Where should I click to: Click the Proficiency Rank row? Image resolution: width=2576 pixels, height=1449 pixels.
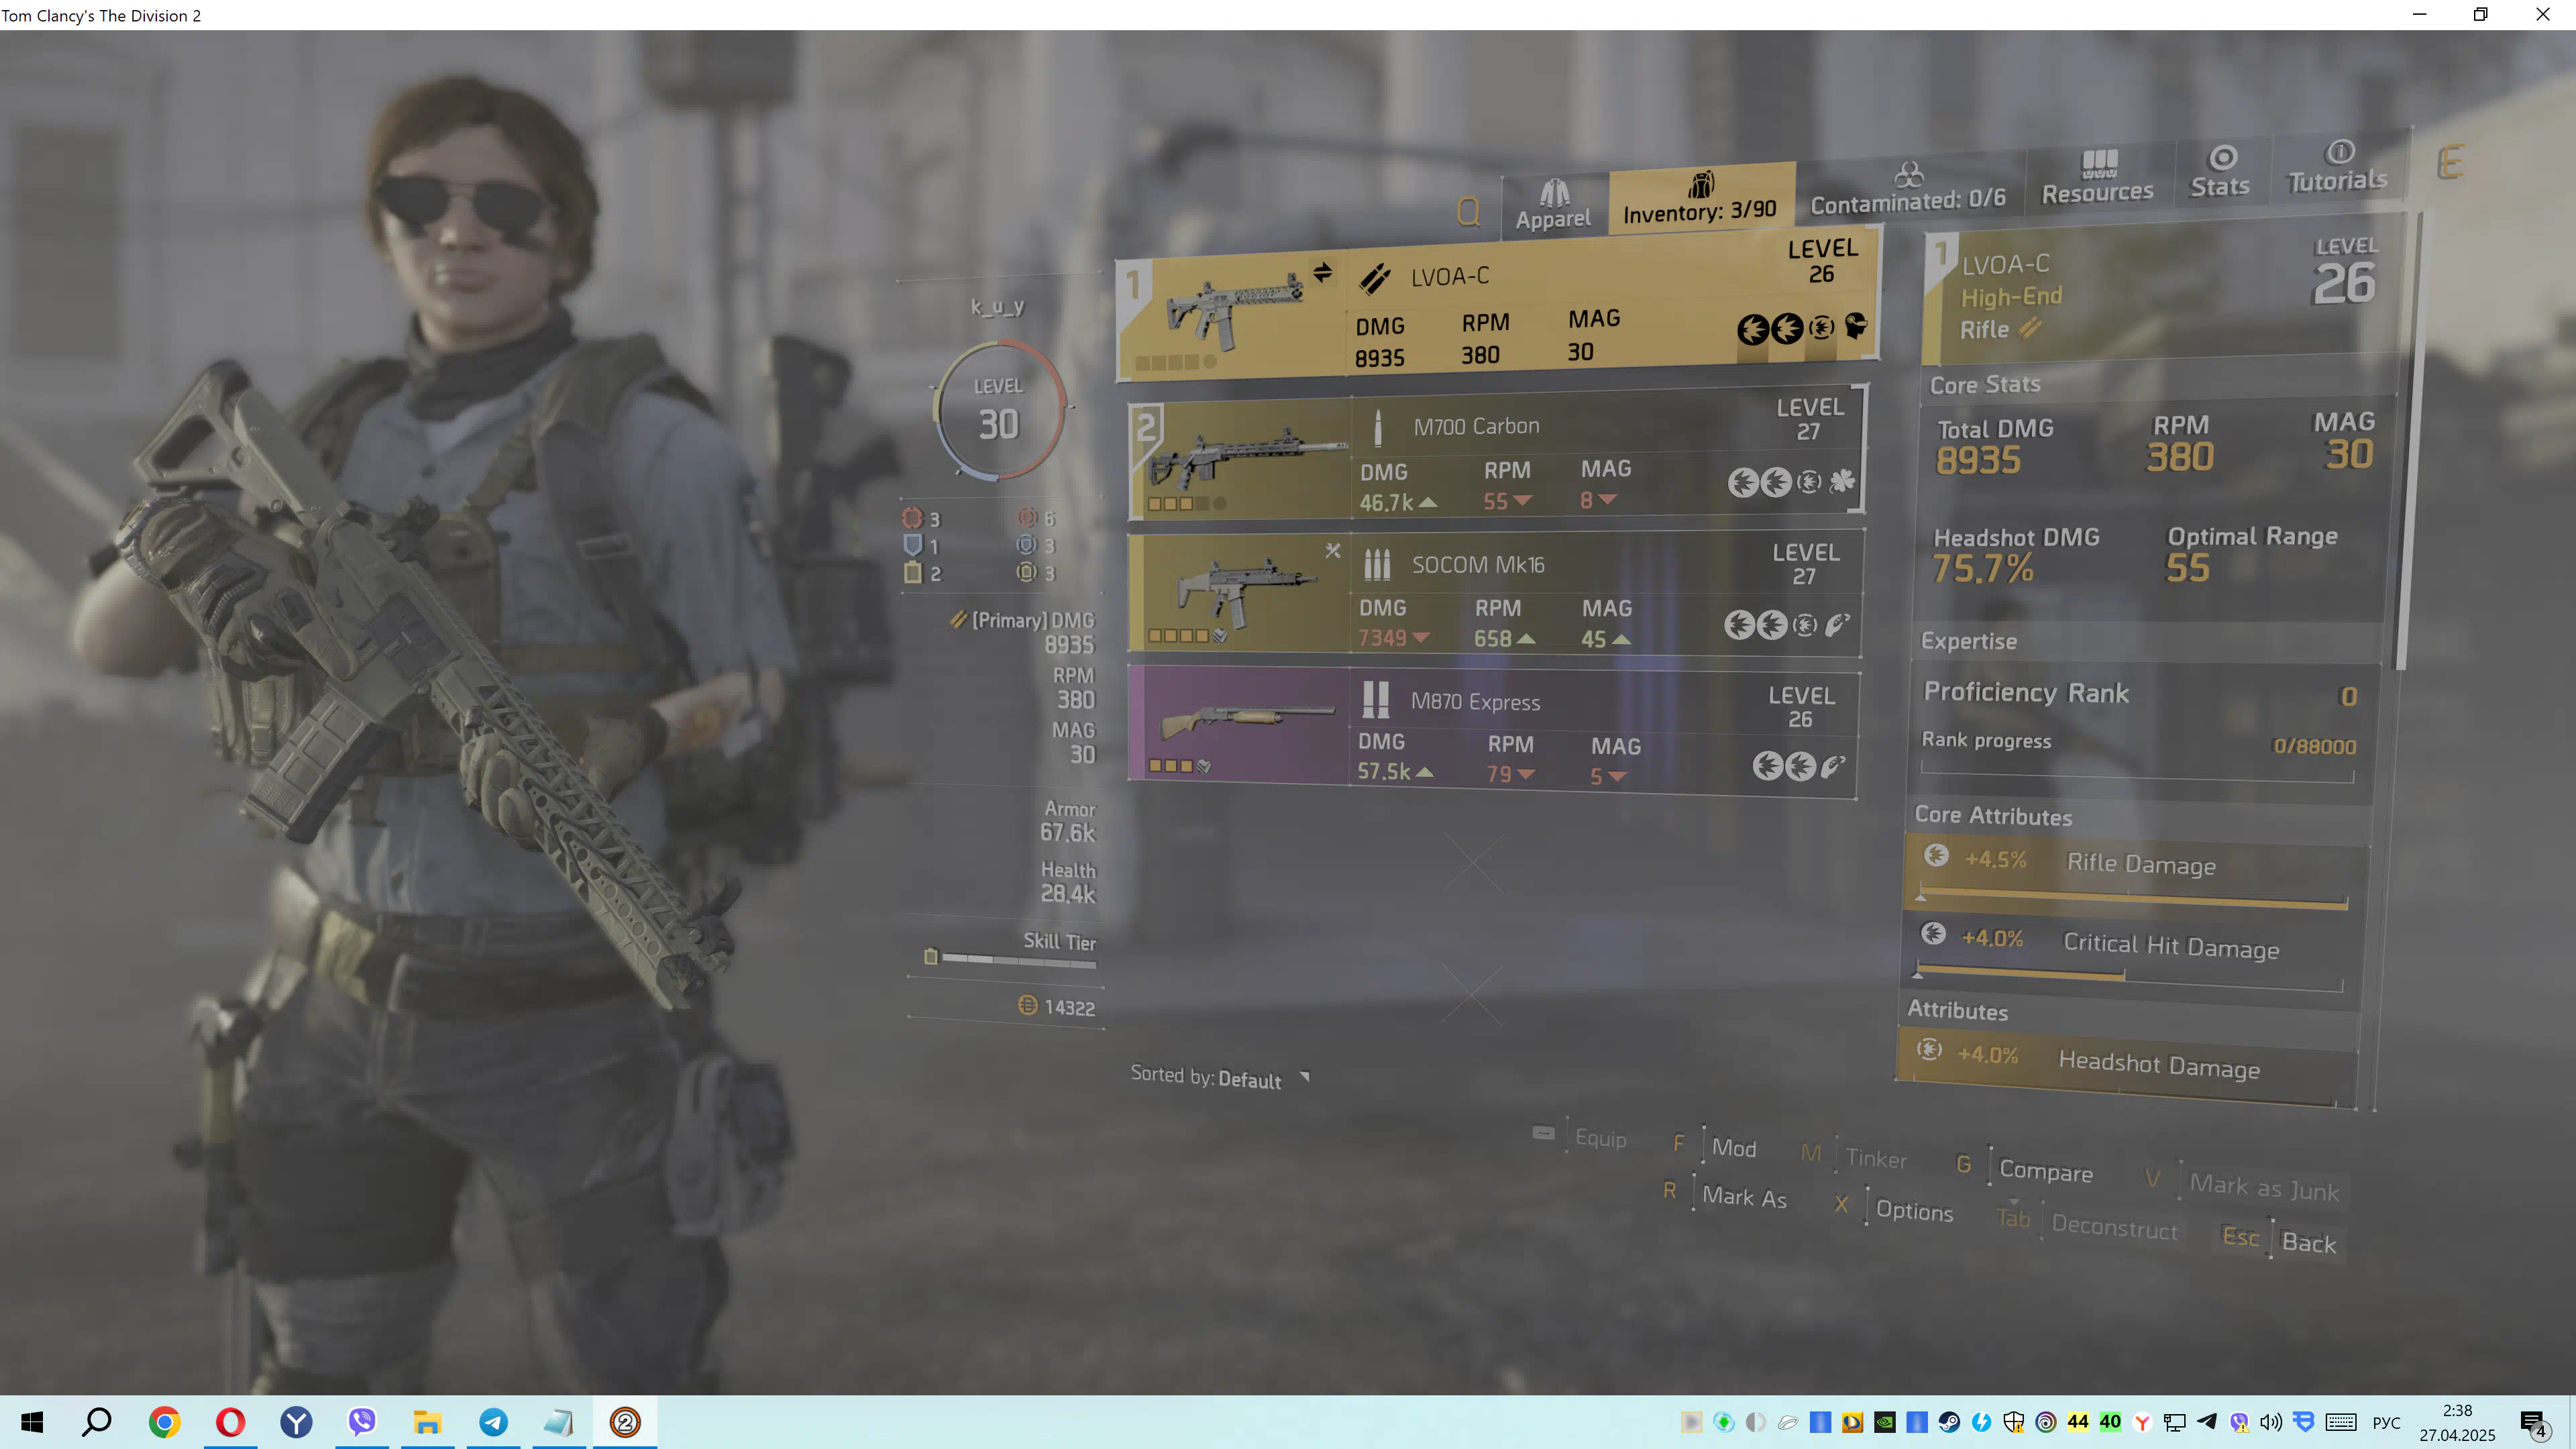[2141, 693]
